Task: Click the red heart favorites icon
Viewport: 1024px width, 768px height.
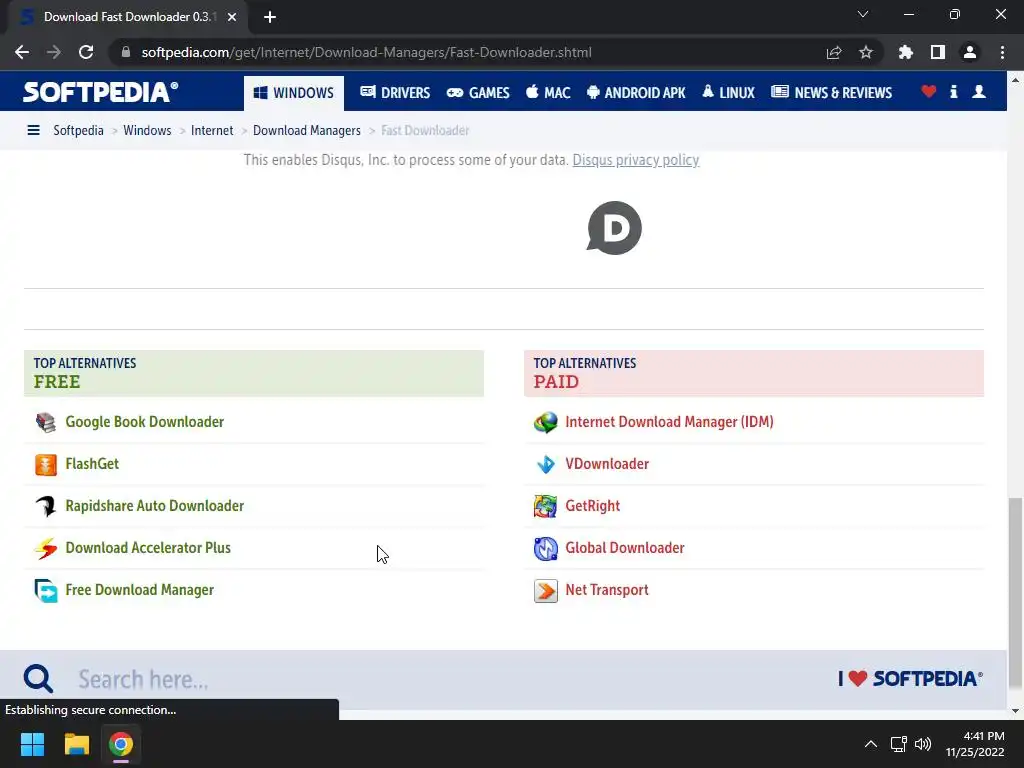Action: click(x=929, y=91)
